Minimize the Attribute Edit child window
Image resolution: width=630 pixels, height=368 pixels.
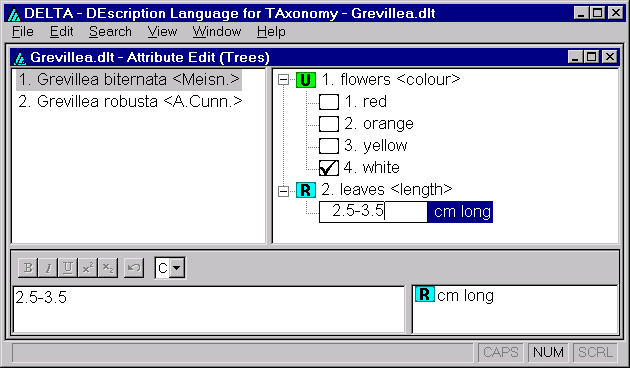[x=576, y=57]
